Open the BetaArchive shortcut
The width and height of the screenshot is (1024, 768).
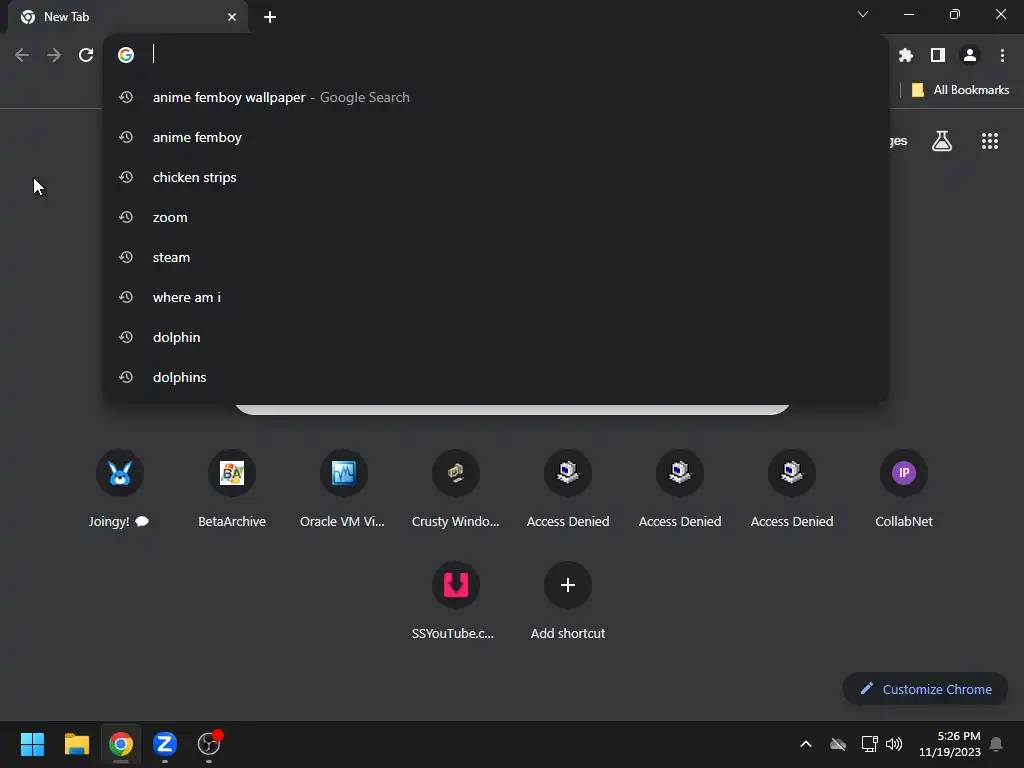pyautogui.click(x=232, y=490)
